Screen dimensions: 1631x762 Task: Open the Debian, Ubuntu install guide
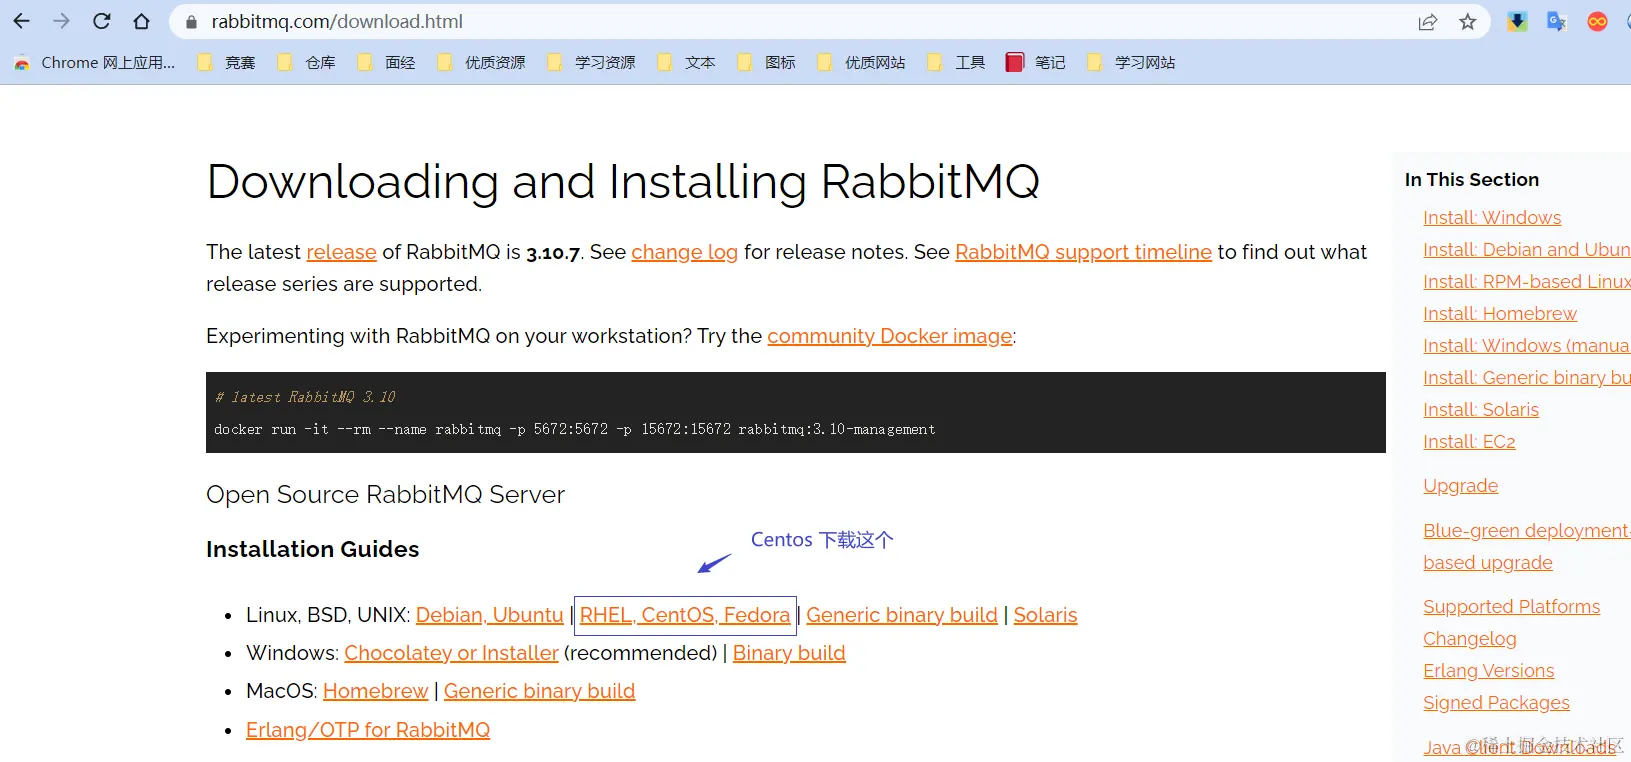[x=490, y=615]
